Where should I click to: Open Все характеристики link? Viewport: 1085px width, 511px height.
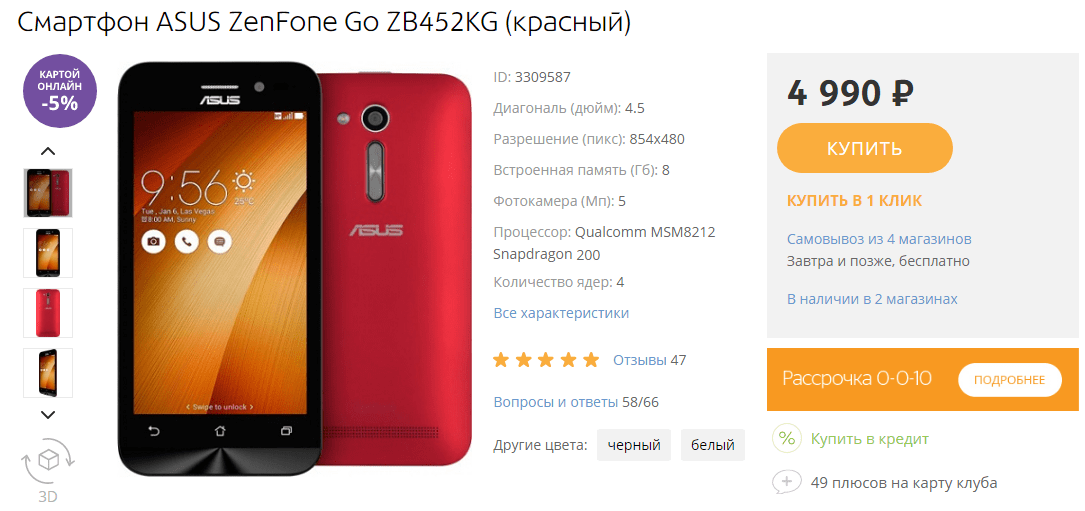coord(561,313)
